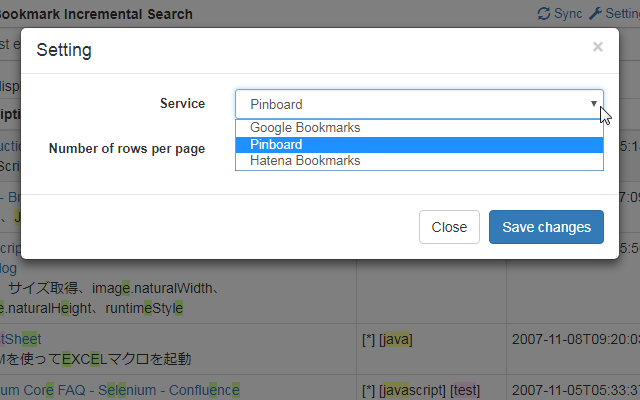Click the Service label

tap(182, 104)
